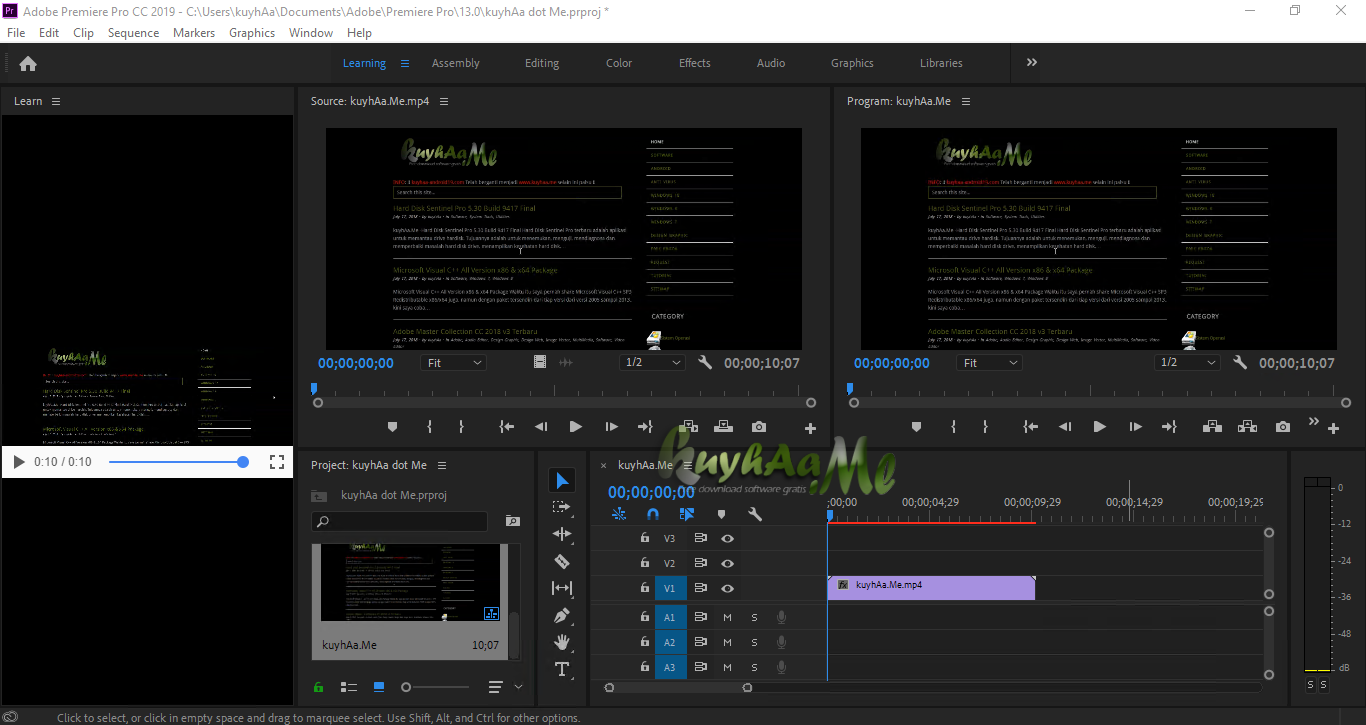Open Source panel menu
The width and height of the screenshot is (1366, 725).
pos(444,101)
